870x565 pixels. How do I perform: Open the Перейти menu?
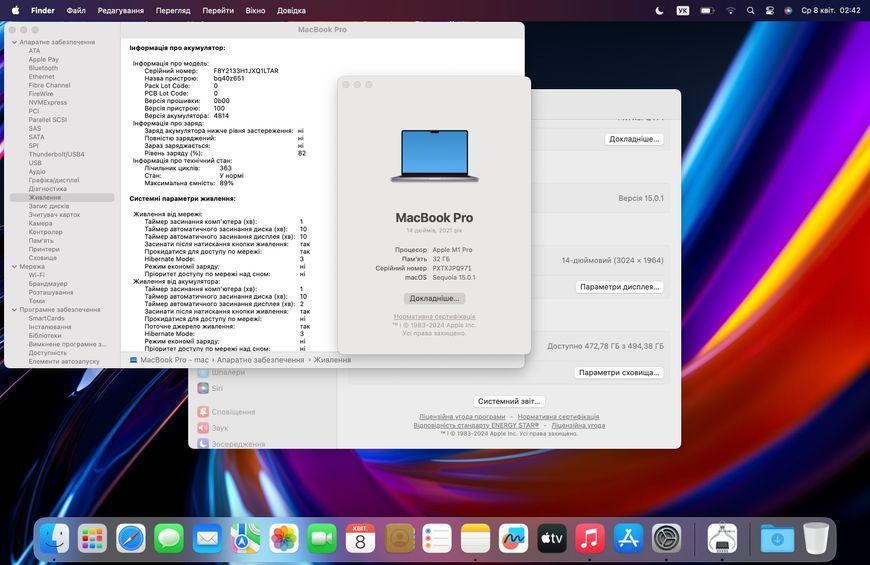point(218,10)
